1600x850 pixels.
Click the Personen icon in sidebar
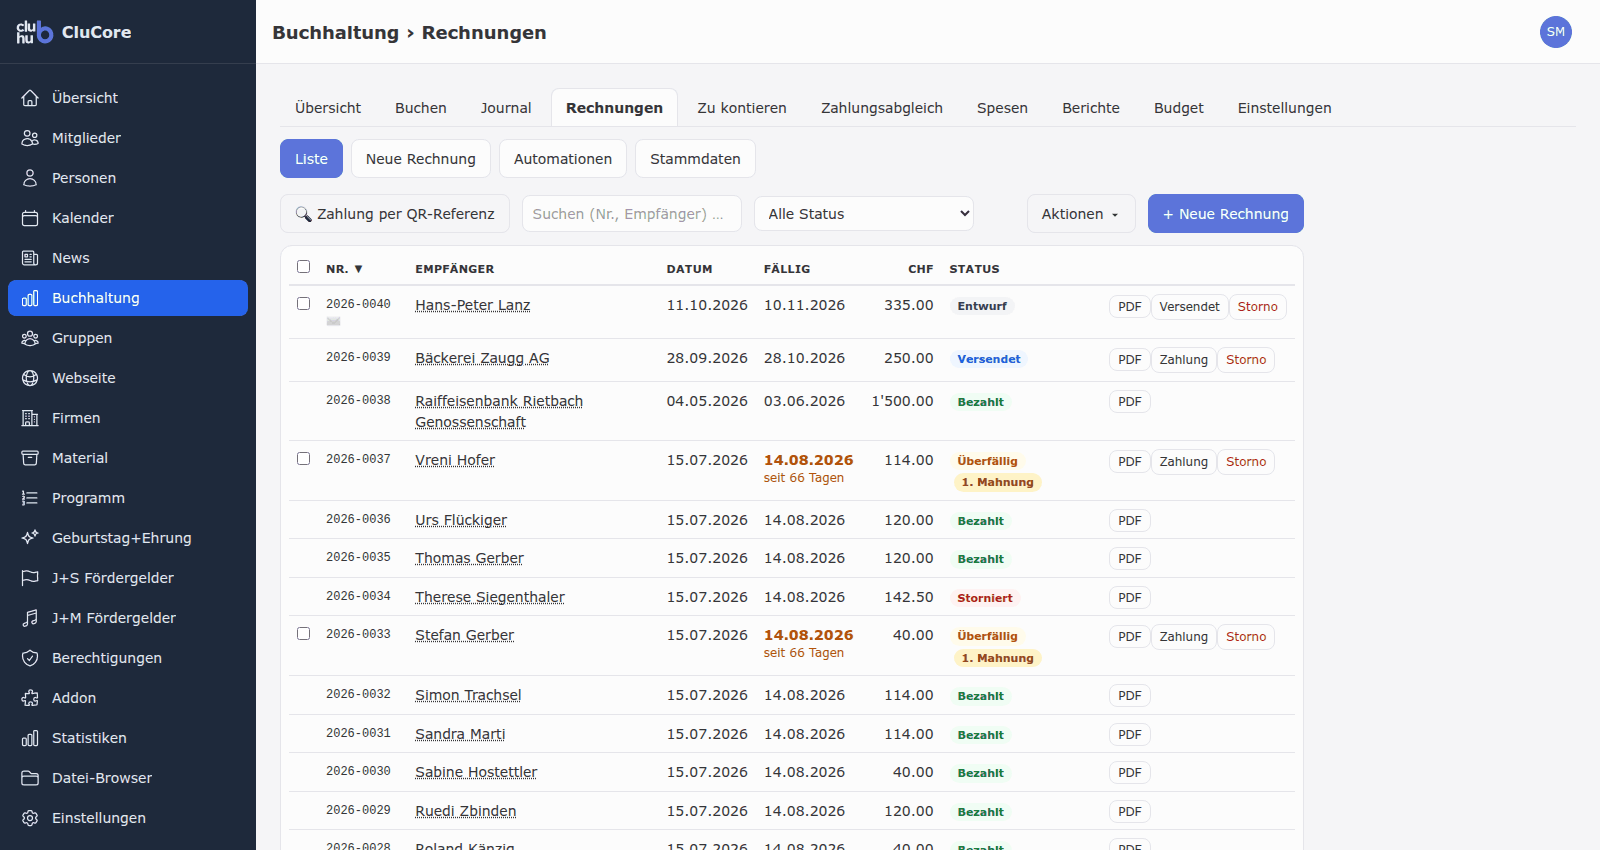pyautogui.click(x=30, y=178)
